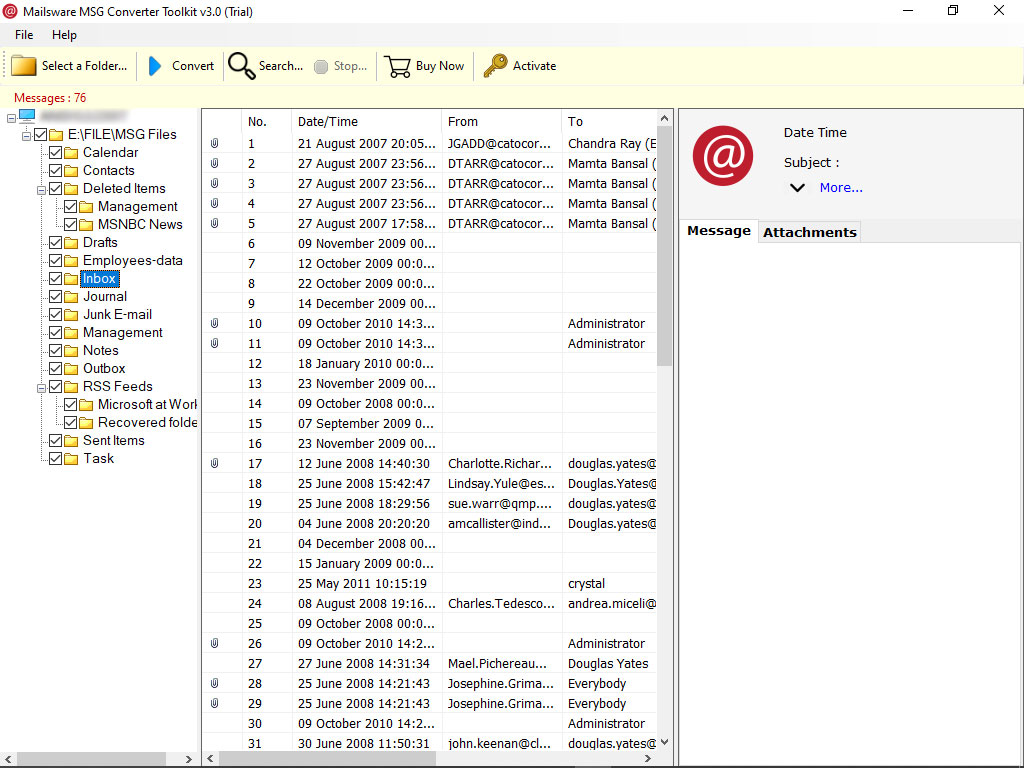
Task: Click the Search magnifying glass icon
Action: point(242,66)
